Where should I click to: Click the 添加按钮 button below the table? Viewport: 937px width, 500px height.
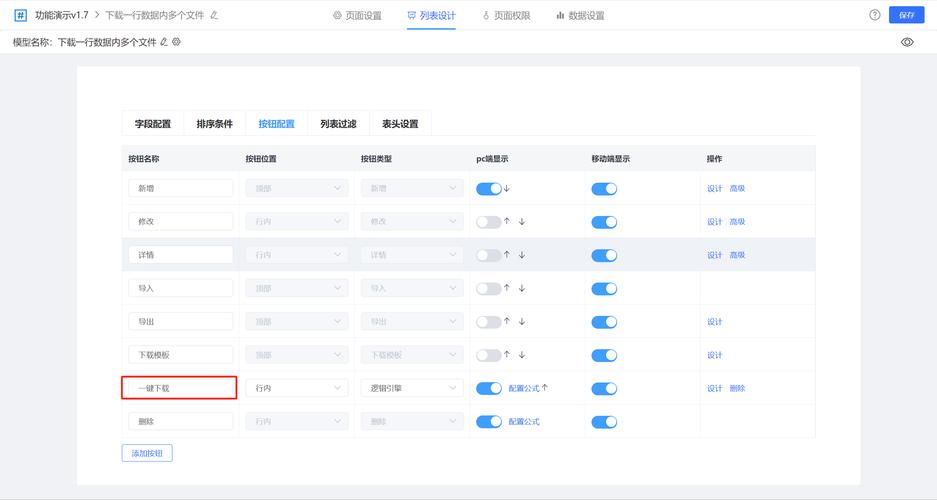point(147,453)
